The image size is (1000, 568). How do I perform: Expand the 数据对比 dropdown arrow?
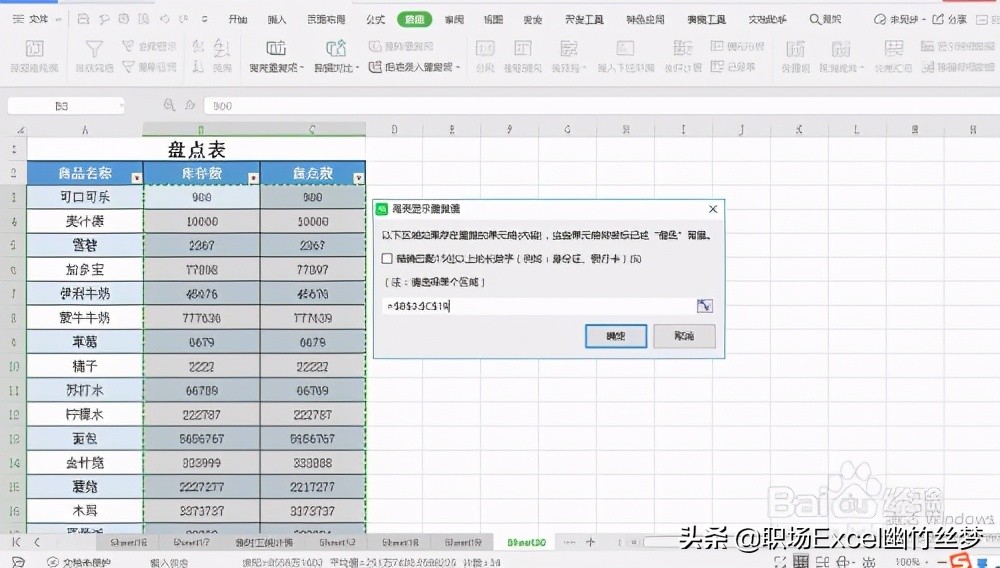(x=358, y=68)
